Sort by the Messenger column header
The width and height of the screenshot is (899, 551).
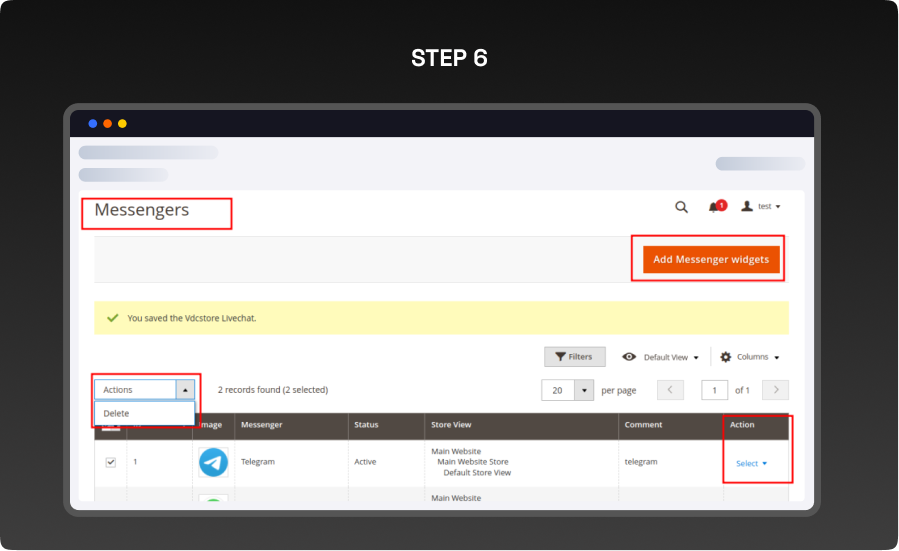point(262,425)
